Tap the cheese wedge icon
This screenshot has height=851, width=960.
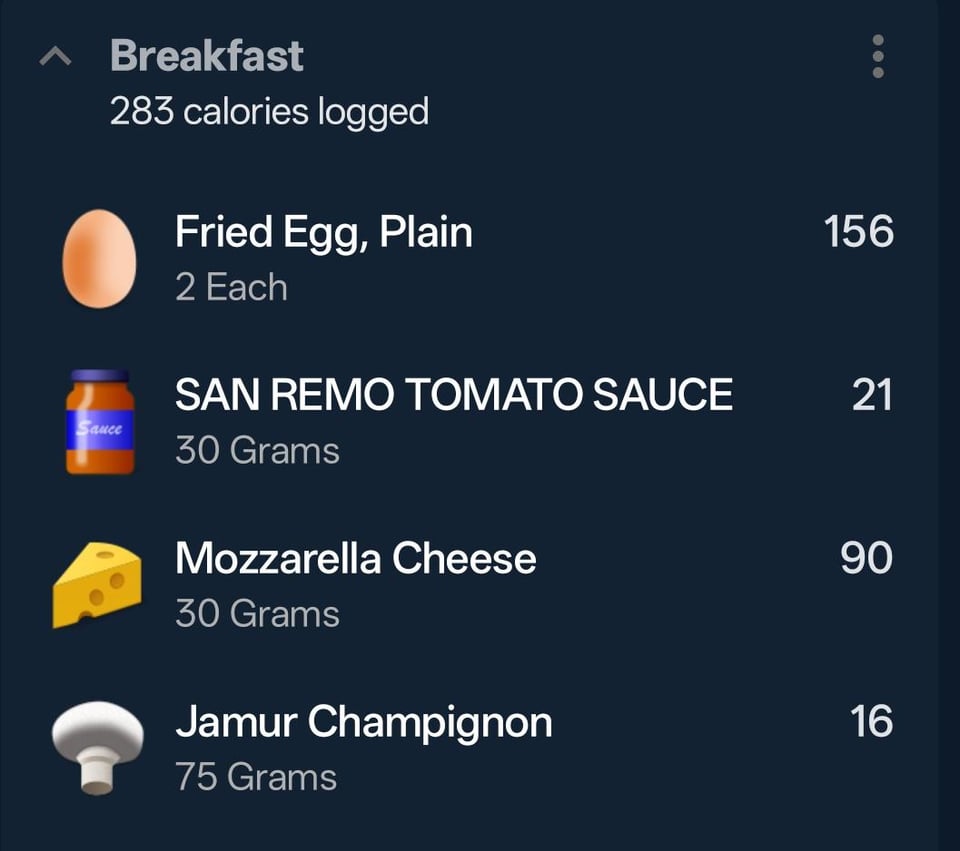[97, 584]
